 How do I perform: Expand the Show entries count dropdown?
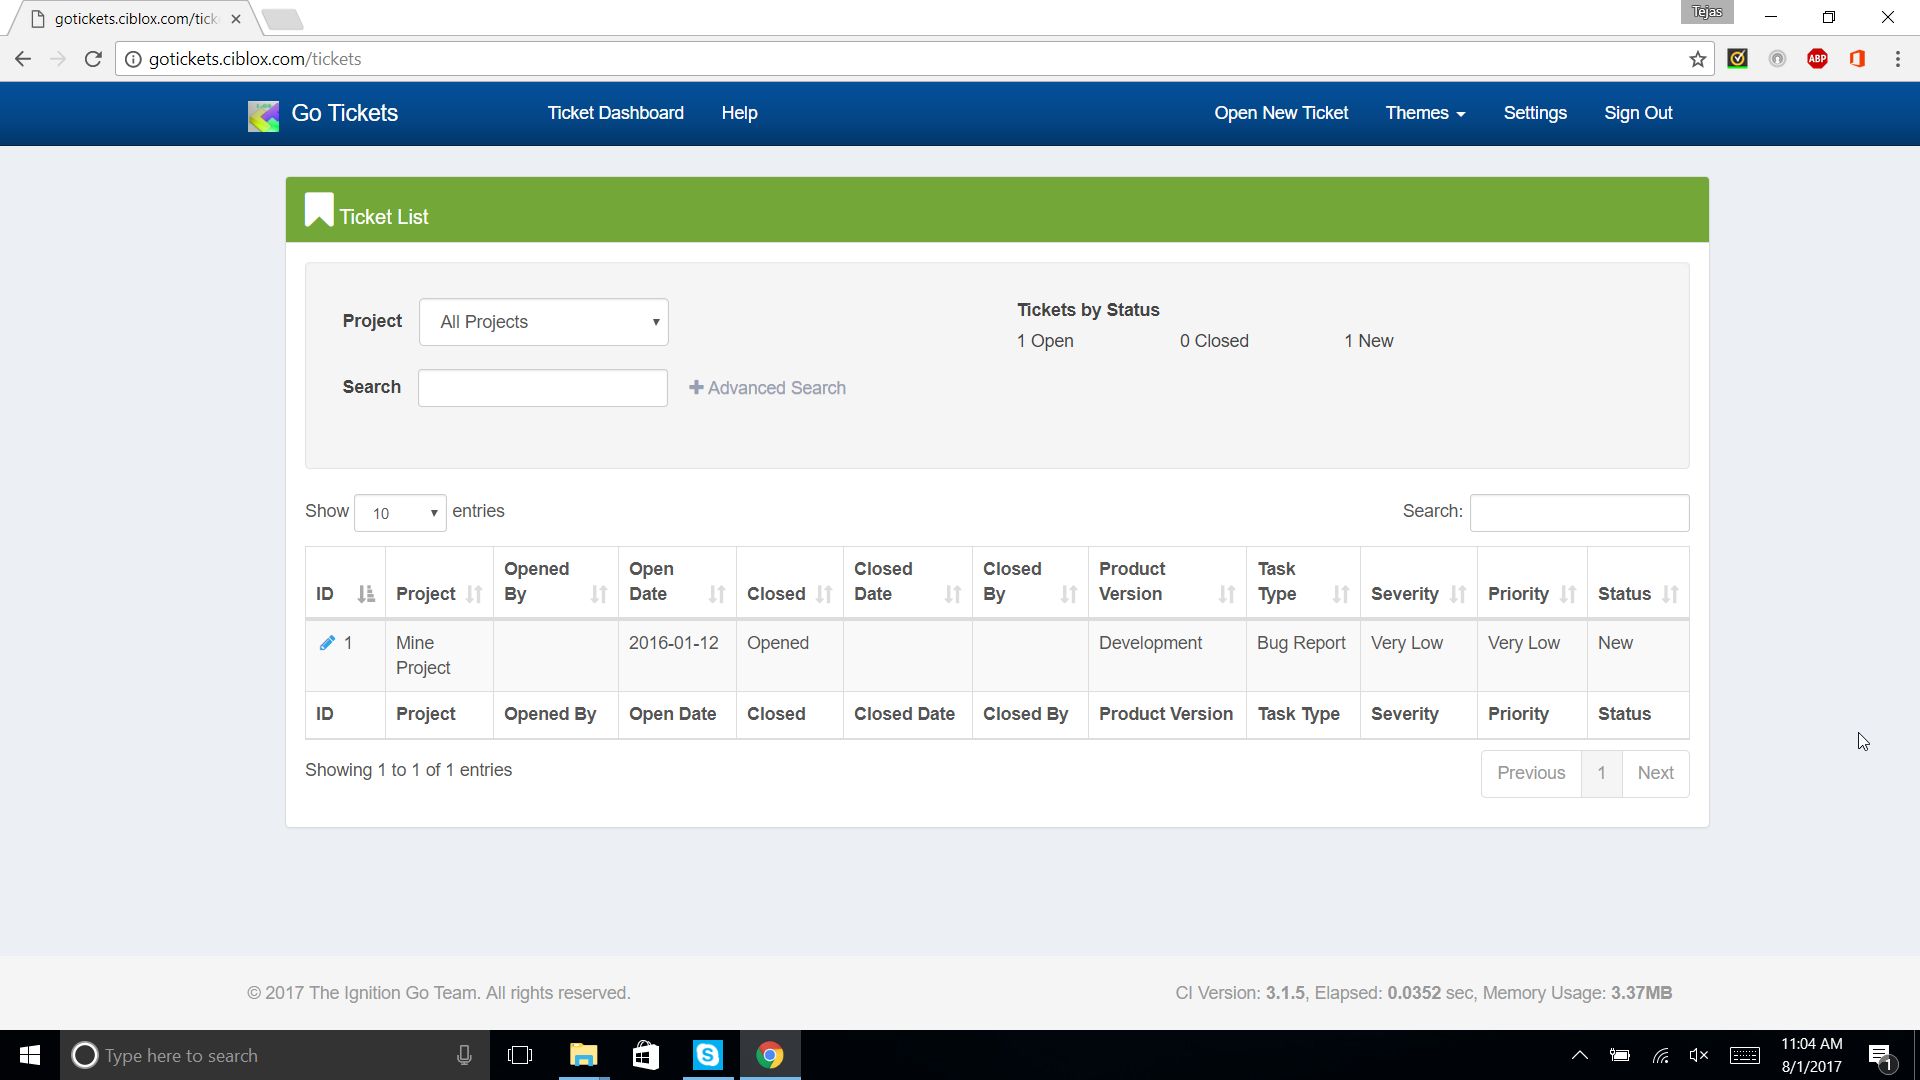click(x=400, y=513)
